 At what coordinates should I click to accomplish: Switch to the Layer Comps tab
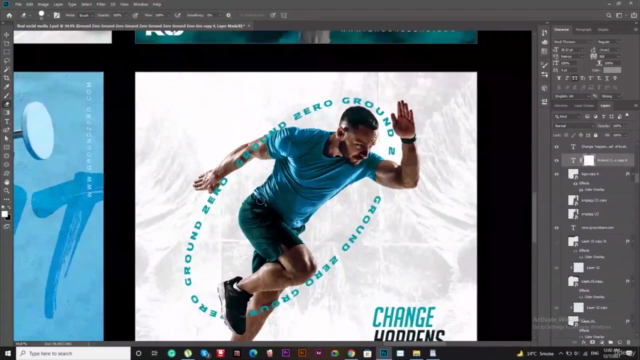point(584,106)
